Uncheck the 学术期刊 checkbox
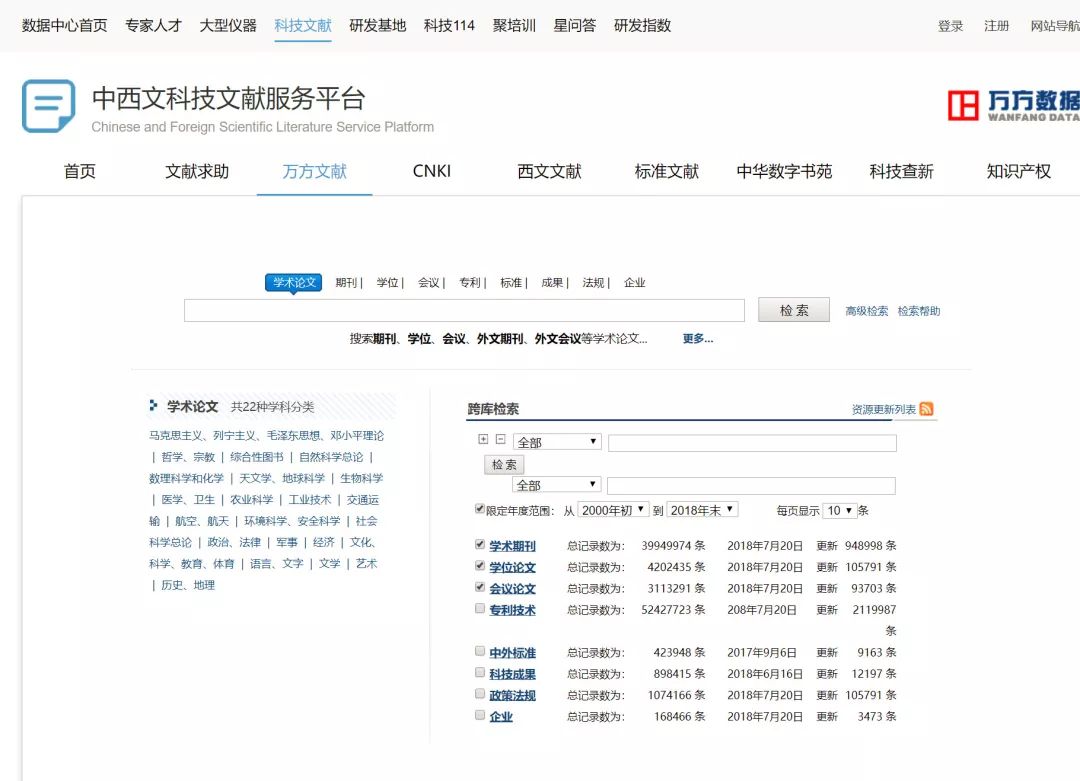 (x=480, y=545)
